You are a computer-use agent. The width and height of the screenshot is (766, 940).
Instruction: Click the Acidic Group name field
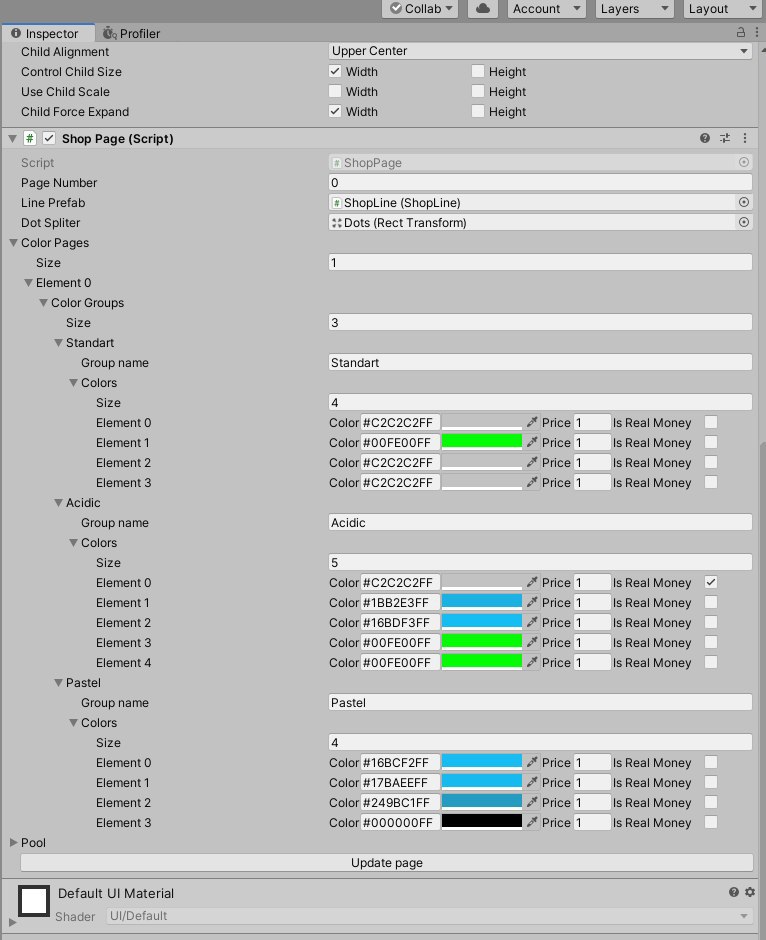(540, 522)
